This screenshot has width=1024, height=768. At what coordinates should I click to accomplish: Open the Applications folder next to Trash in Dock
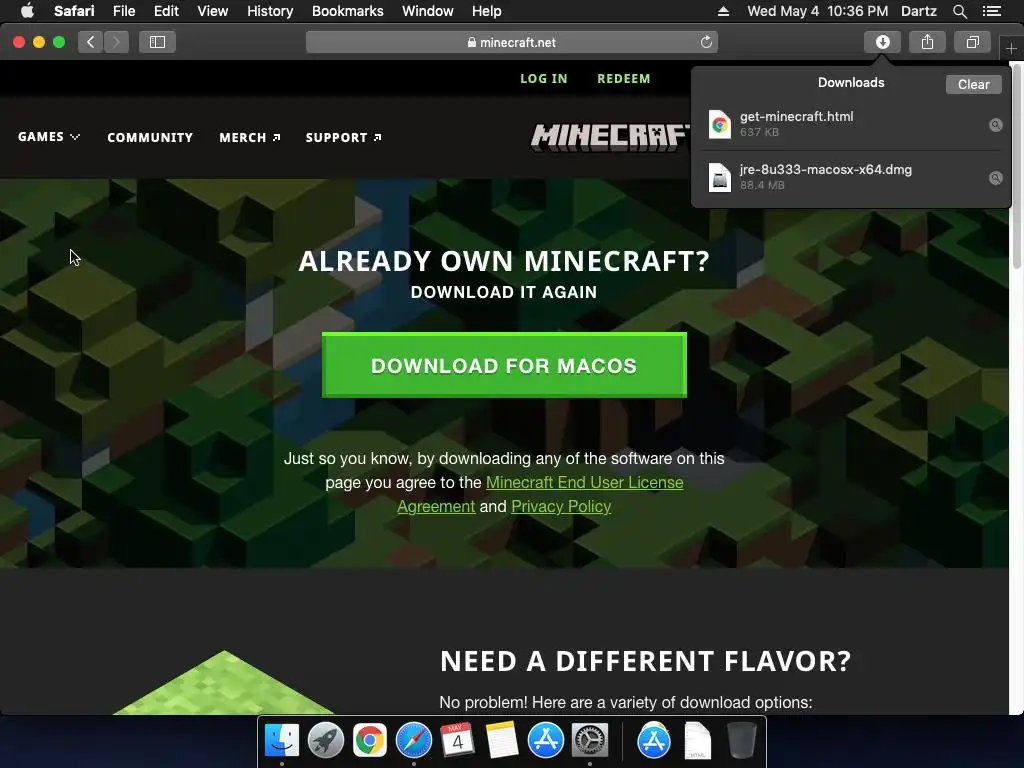(x=654, y=740)
